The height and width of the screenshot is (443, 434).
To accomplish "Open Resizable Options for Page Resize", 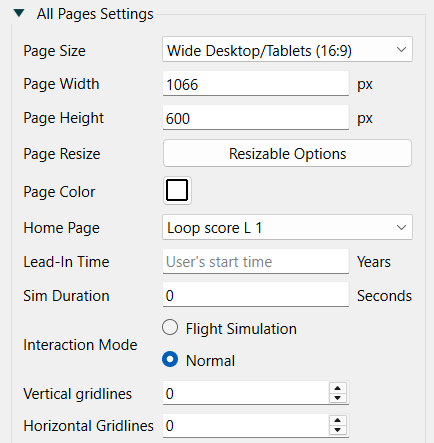I will (x=287, y=153).
